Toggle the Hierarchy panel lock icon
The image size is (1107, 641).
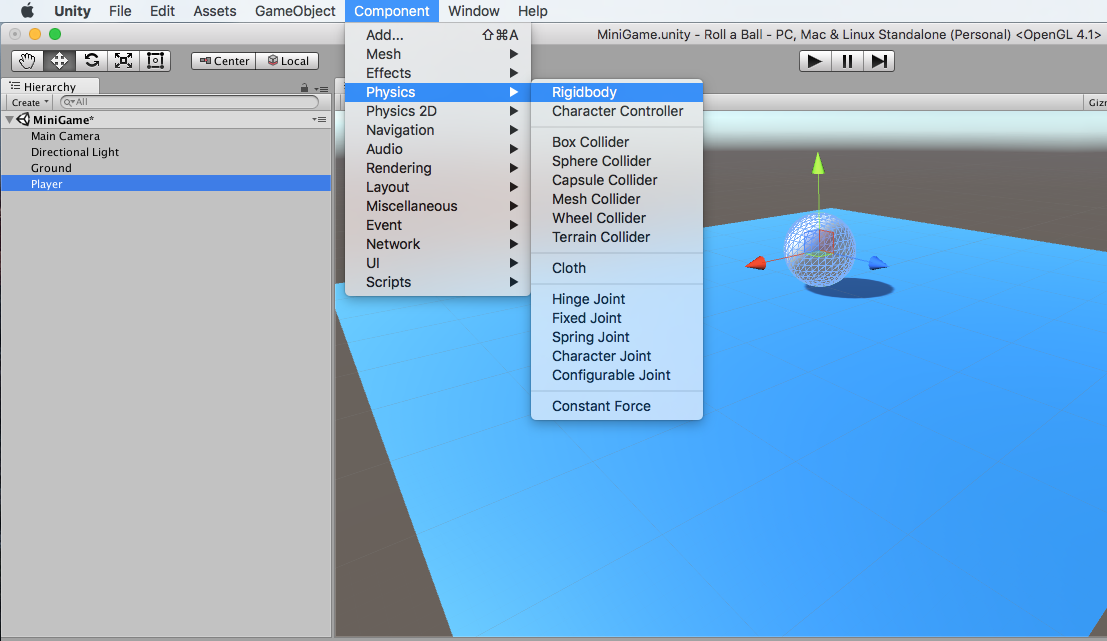(304, 88)
